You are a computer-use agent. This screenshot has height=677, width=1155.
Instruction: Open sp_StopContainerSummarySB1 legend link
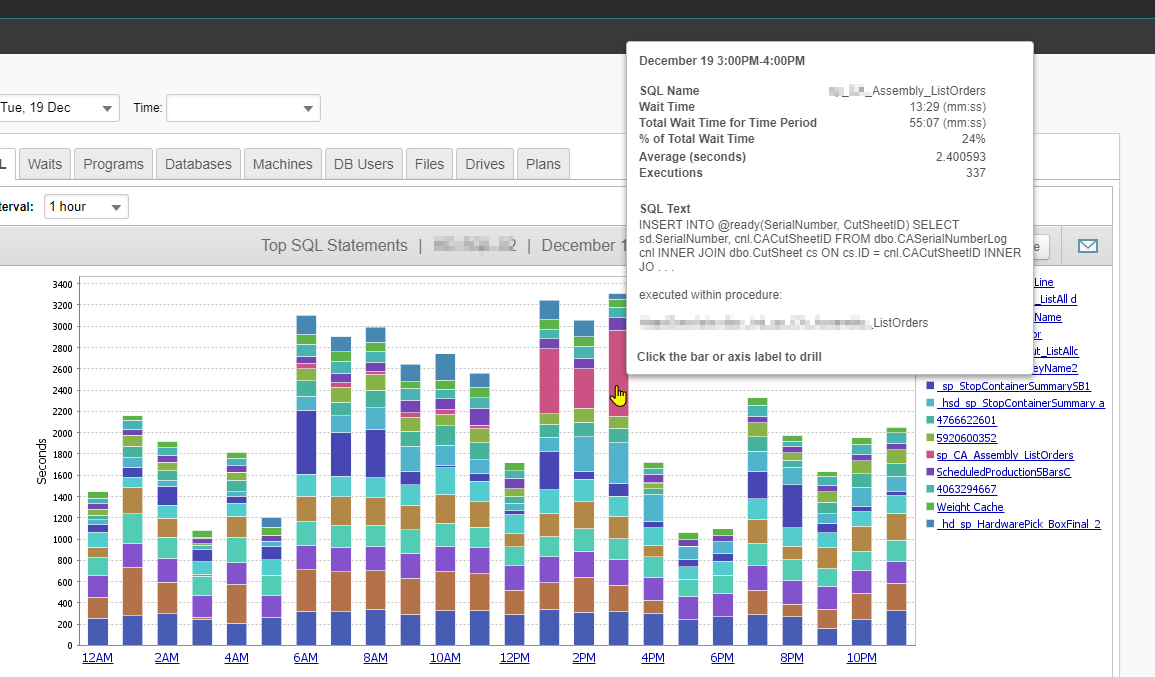[1014, 386]
